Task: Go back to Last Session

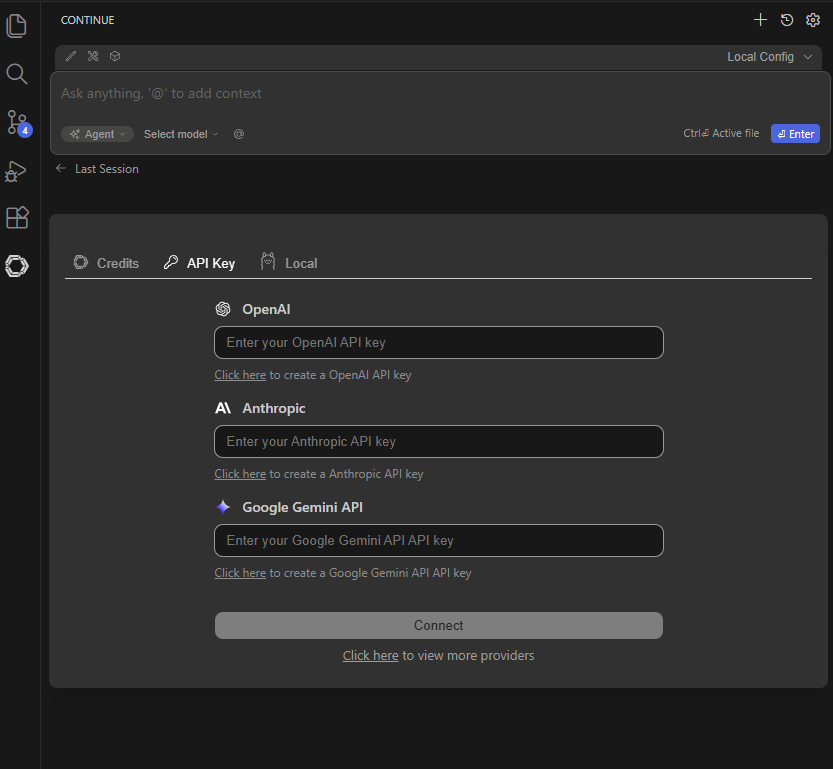Action: click(107, 169)
